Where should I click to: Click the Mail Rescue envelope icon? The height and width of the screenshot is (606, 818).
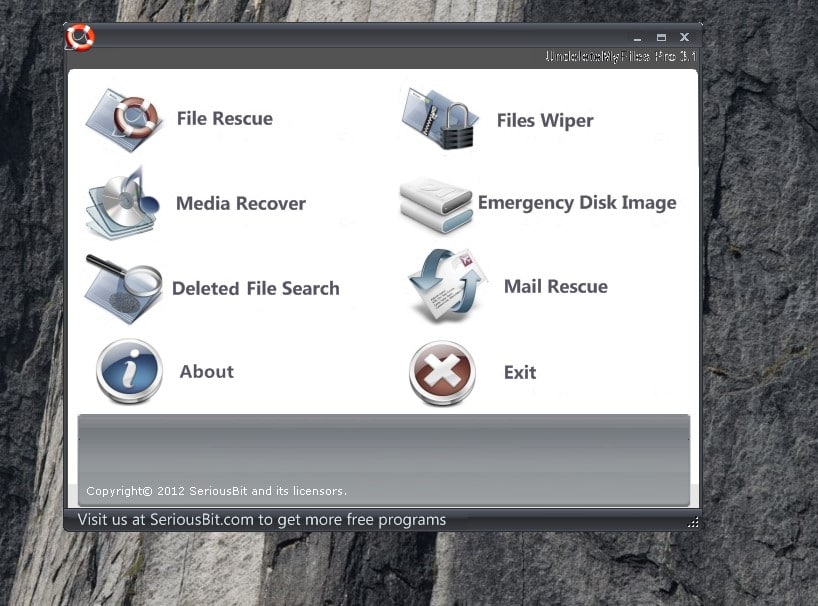click(x=447, y=287)
